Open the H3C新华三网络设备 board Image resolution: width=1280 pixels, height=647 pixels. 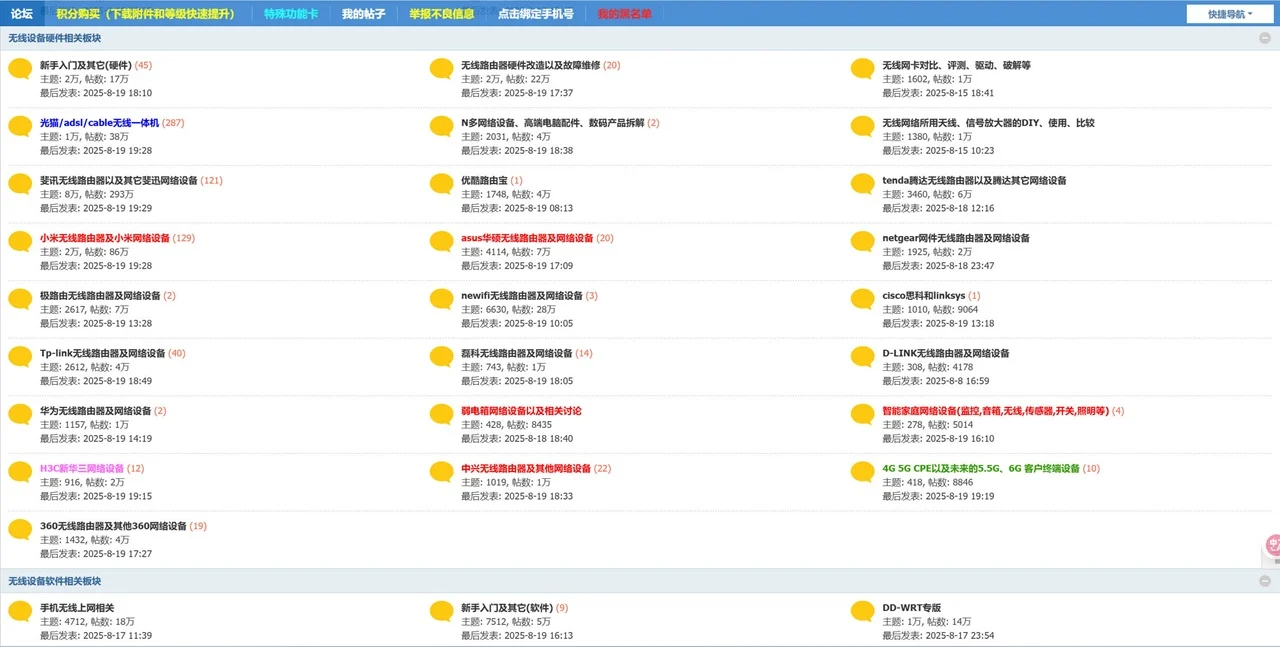pyautogui.click(x=82, y=468)
